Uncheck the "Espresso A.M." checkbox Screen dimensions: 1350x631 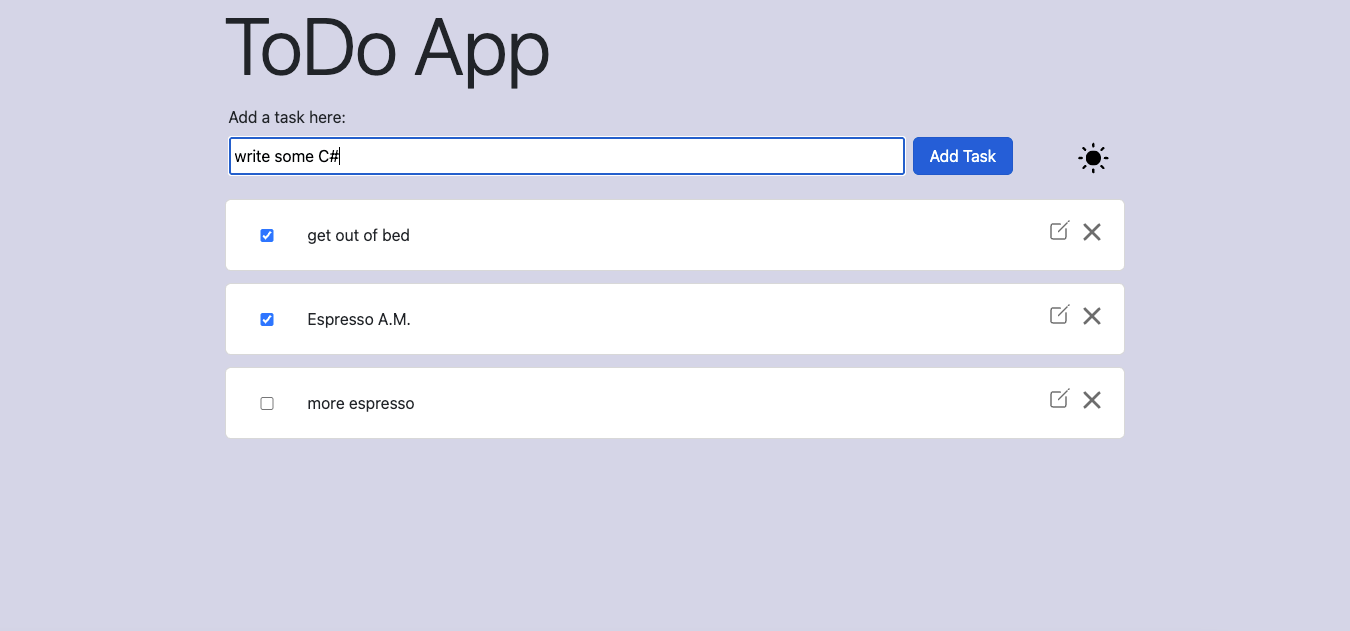tap(267, 319)
